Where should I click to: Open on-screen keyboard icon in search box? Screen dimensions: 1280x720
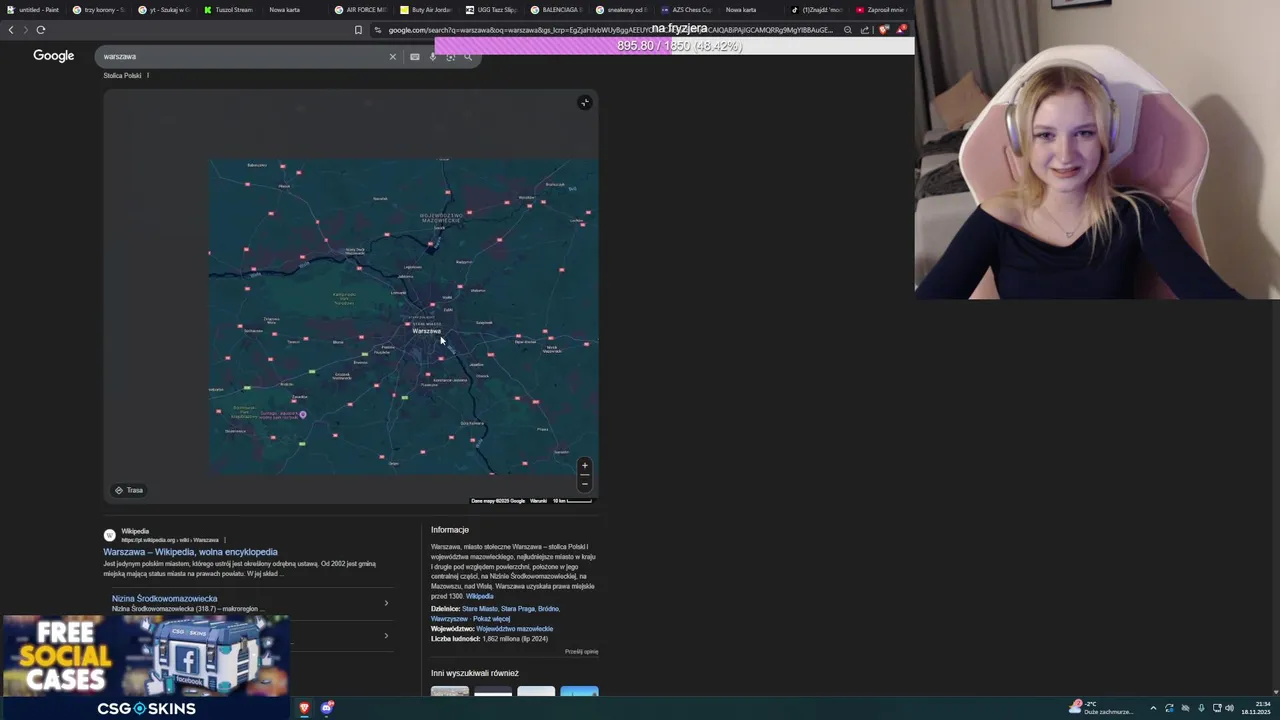click(414, 57)
